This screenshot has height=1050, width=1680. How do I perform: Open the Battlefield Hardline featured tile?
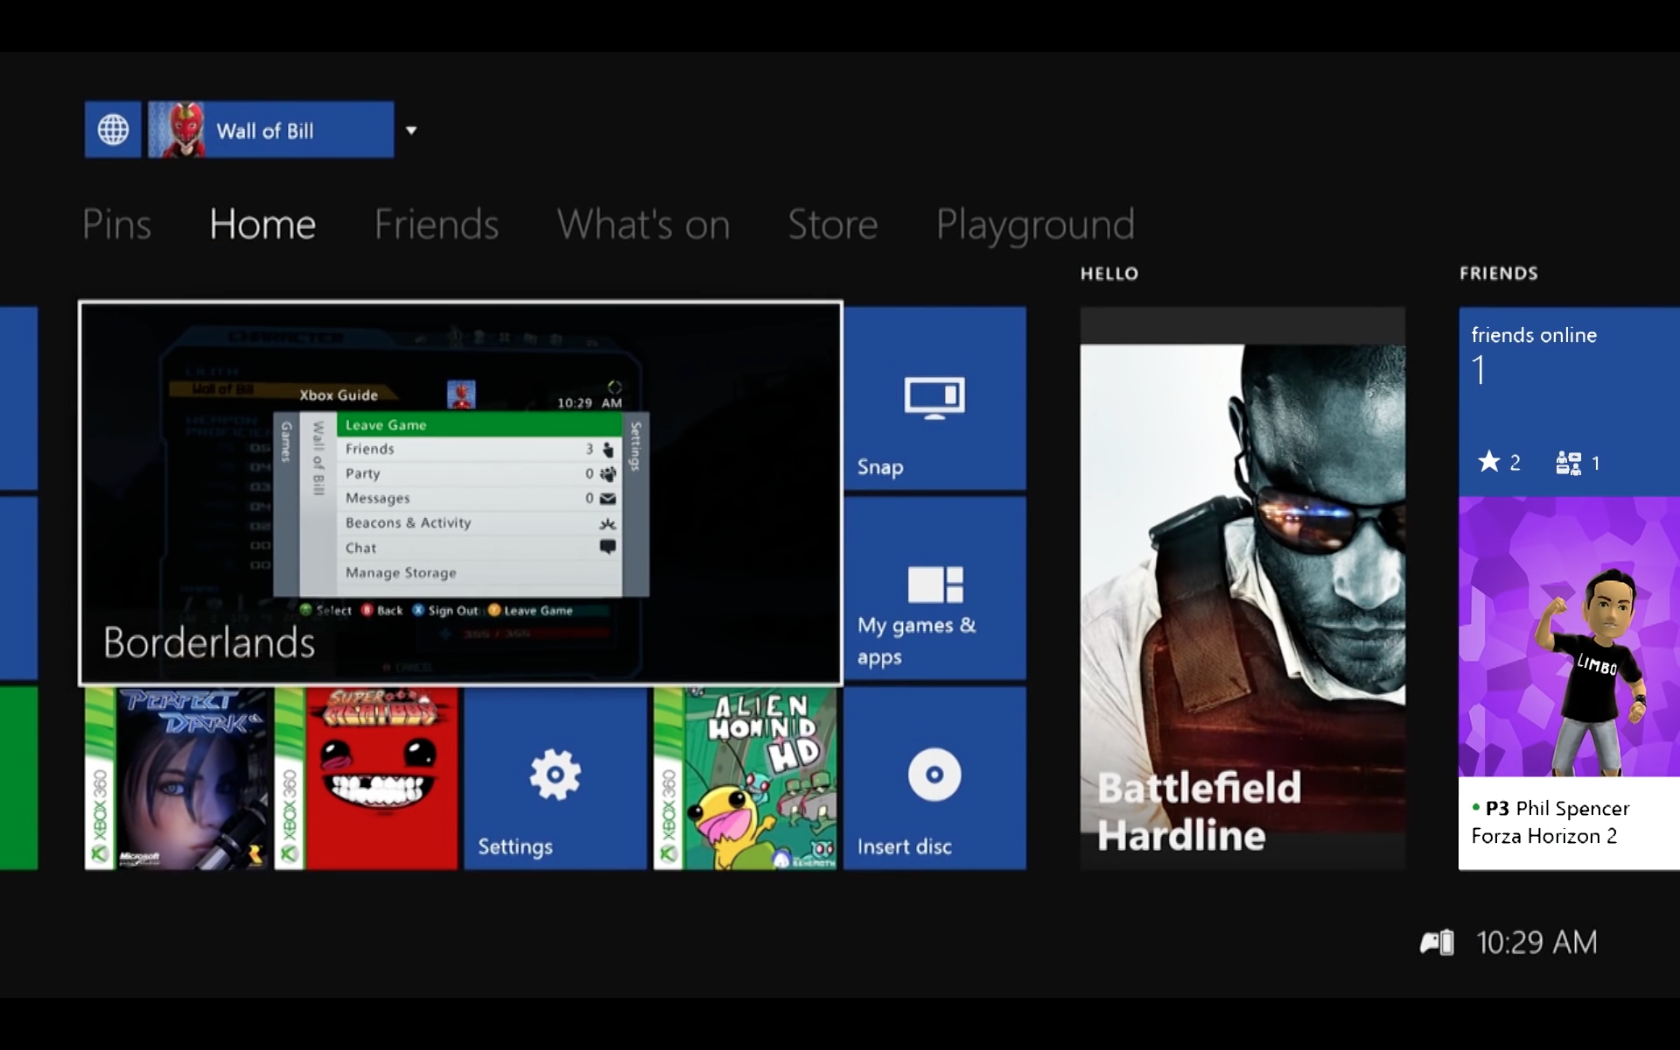click(1242, 588)
